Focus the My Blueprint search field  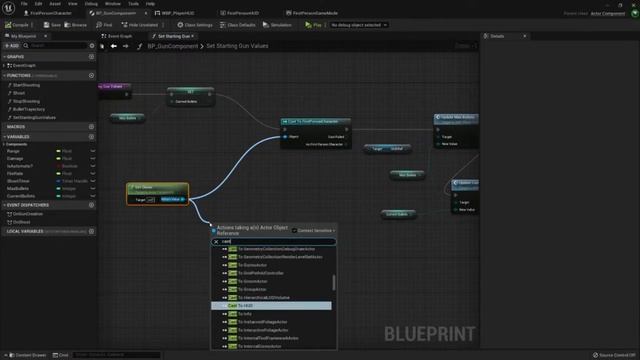coord(55,46)
